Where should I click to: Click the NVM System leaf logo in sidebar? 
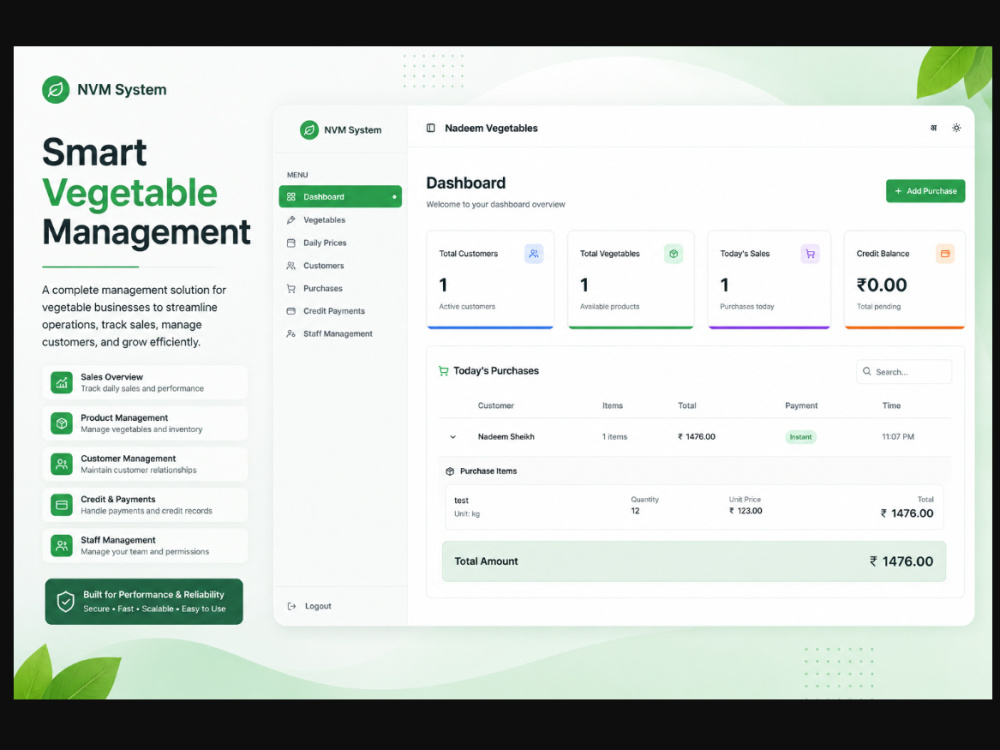coord(309,130)
